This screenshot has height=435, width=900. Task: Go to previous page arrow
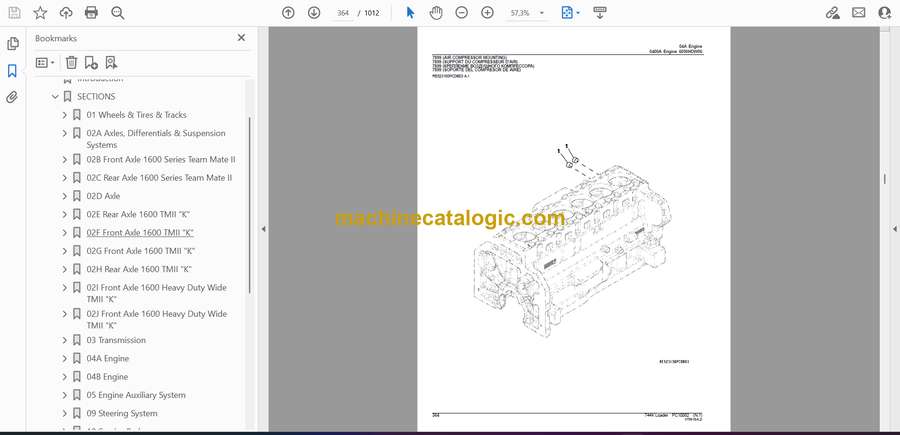click(288, 13)
